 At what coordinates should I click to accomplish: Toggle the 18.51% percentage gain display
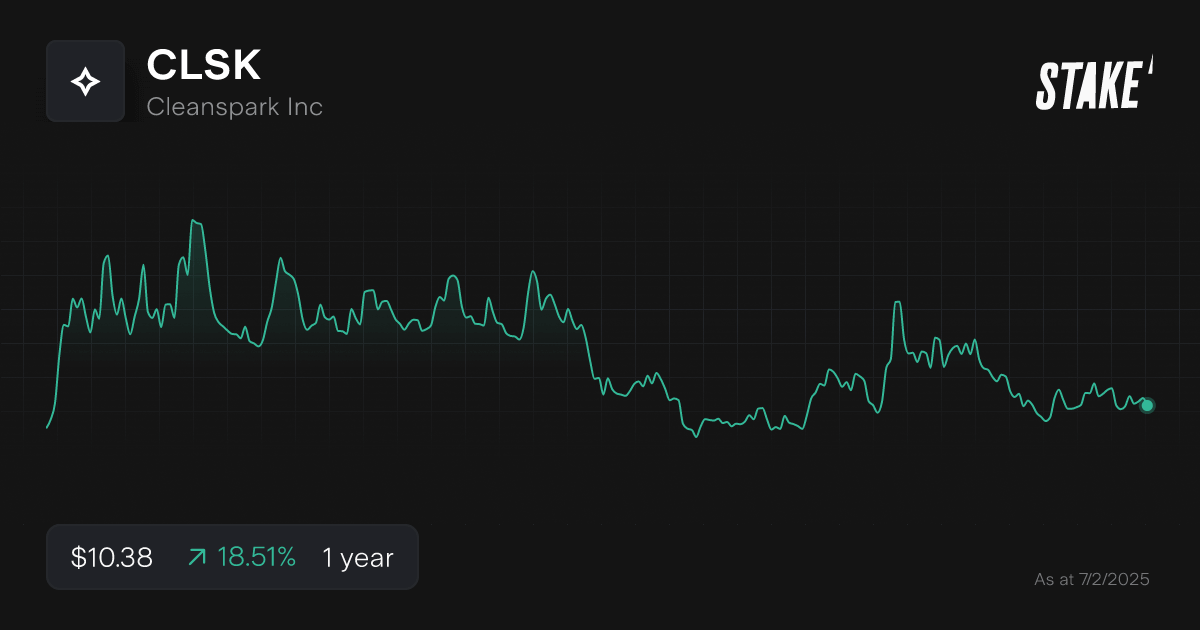(x=256, y=557)
